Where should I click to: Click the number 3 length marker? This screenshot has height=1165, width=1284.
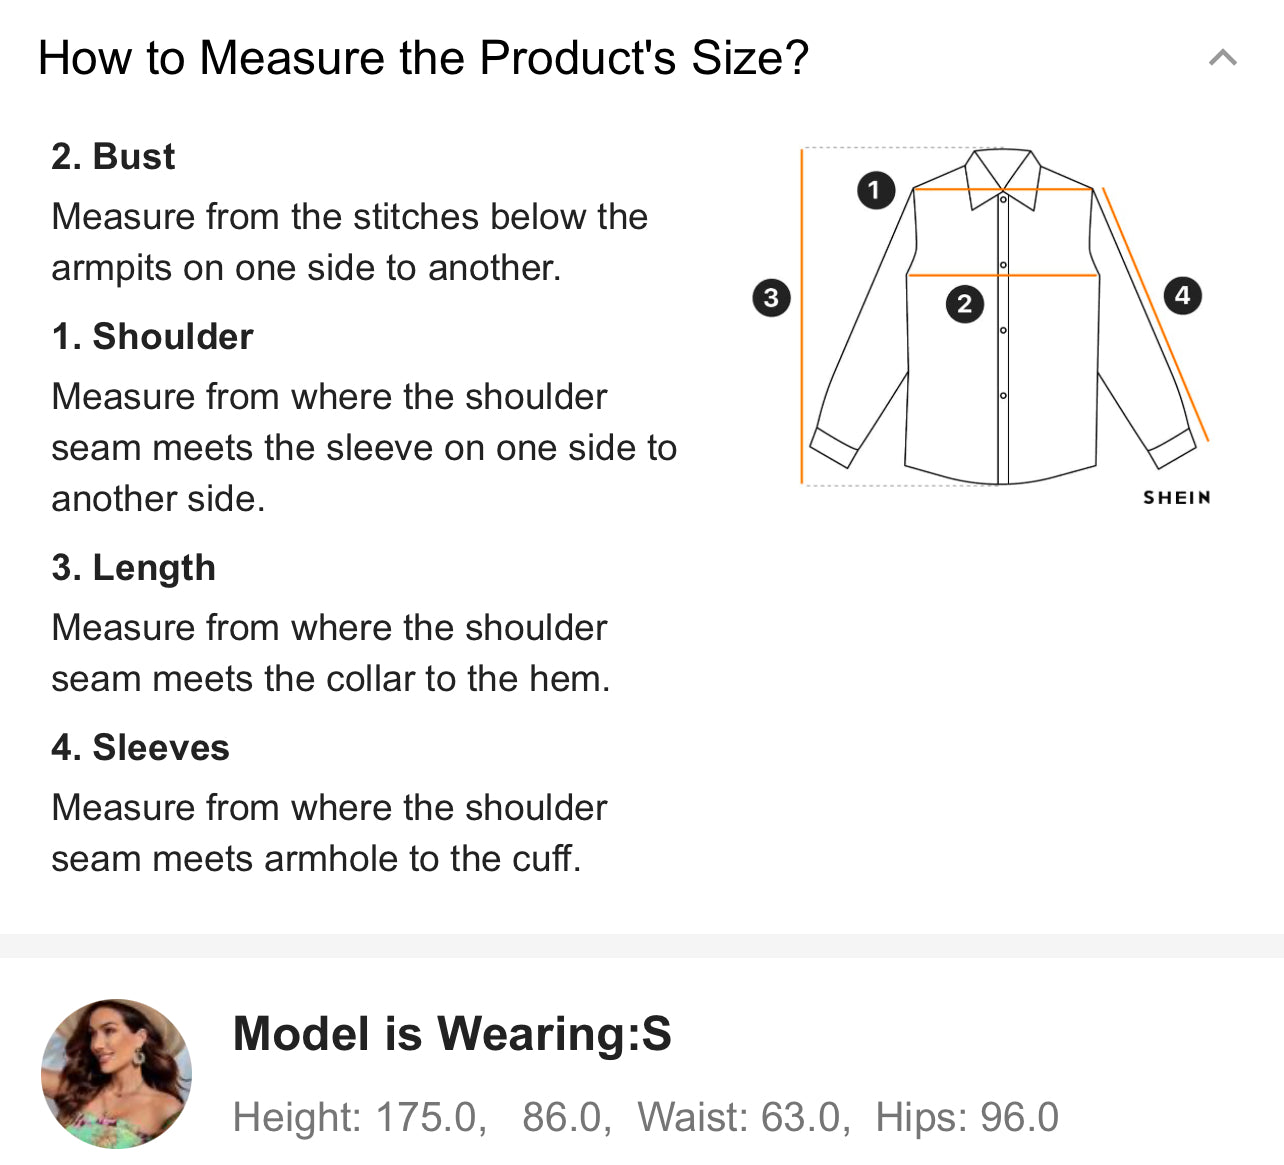771,298
